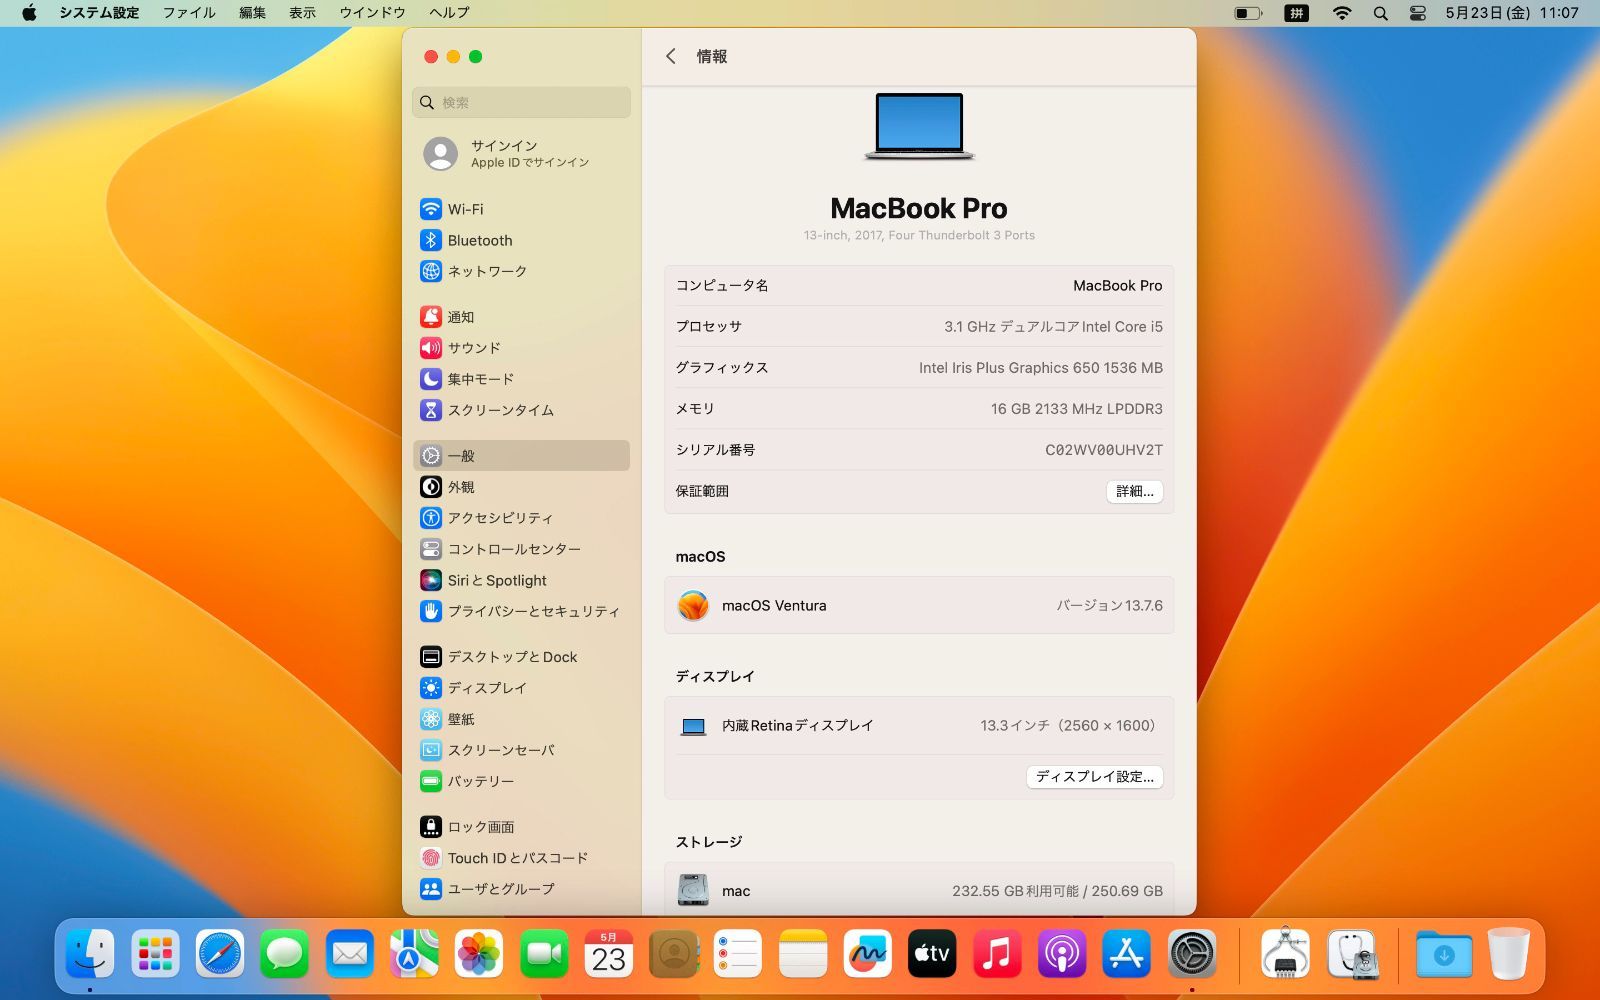Open Reminders from the Dock
Screen dimensions: 1600x1000
point(738,954)
